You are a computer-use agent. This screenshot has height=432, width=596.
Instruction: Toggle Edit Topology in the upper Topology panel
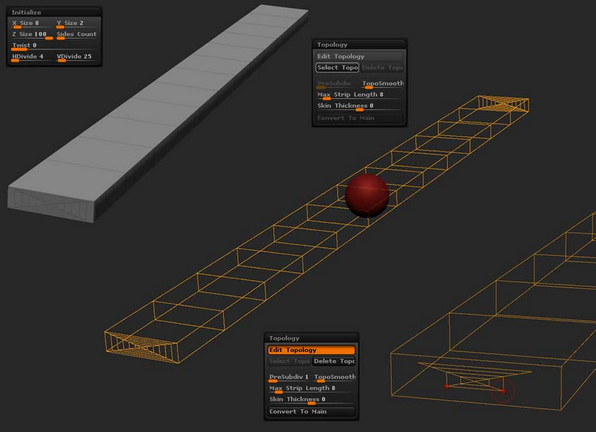(359, 56)
